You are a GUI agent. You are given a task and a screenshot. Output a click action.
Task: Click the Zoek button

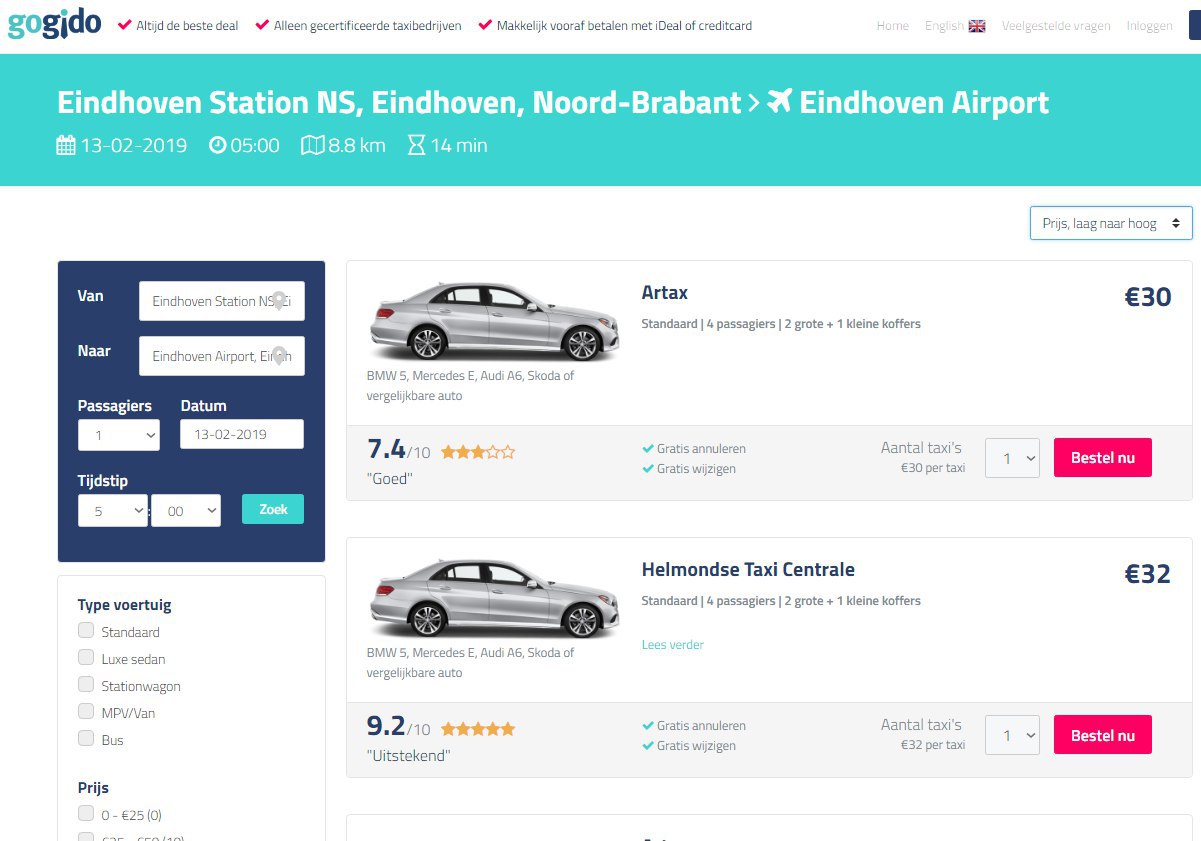[273, 509]
